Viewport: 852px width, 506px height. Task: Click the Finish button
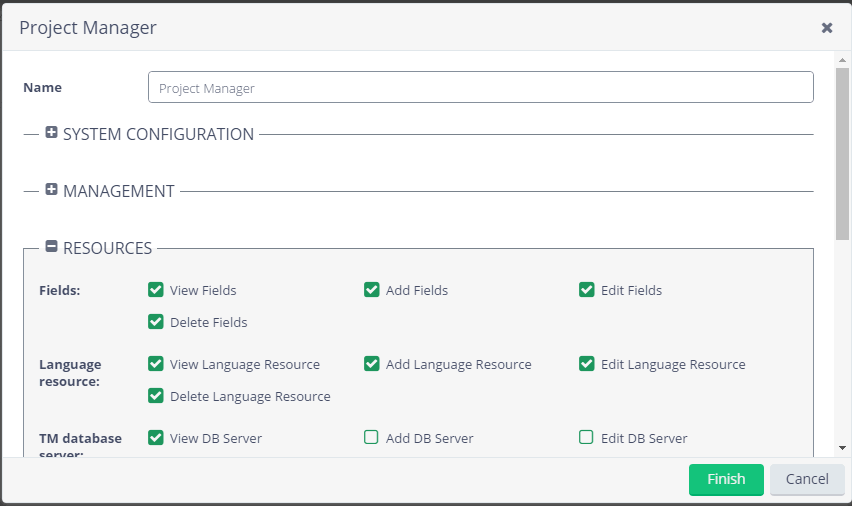point(726,479)
